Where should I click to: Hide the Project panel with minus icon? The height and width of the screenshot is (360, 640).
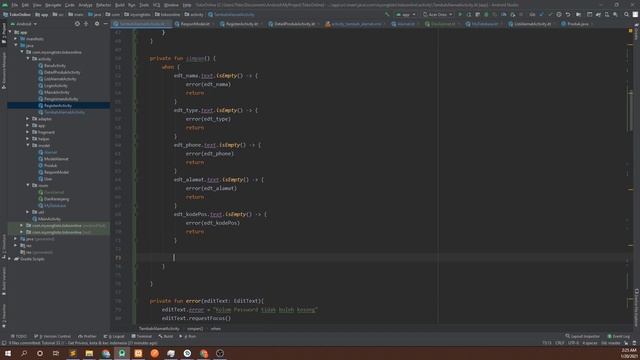(x=105, y=24)
